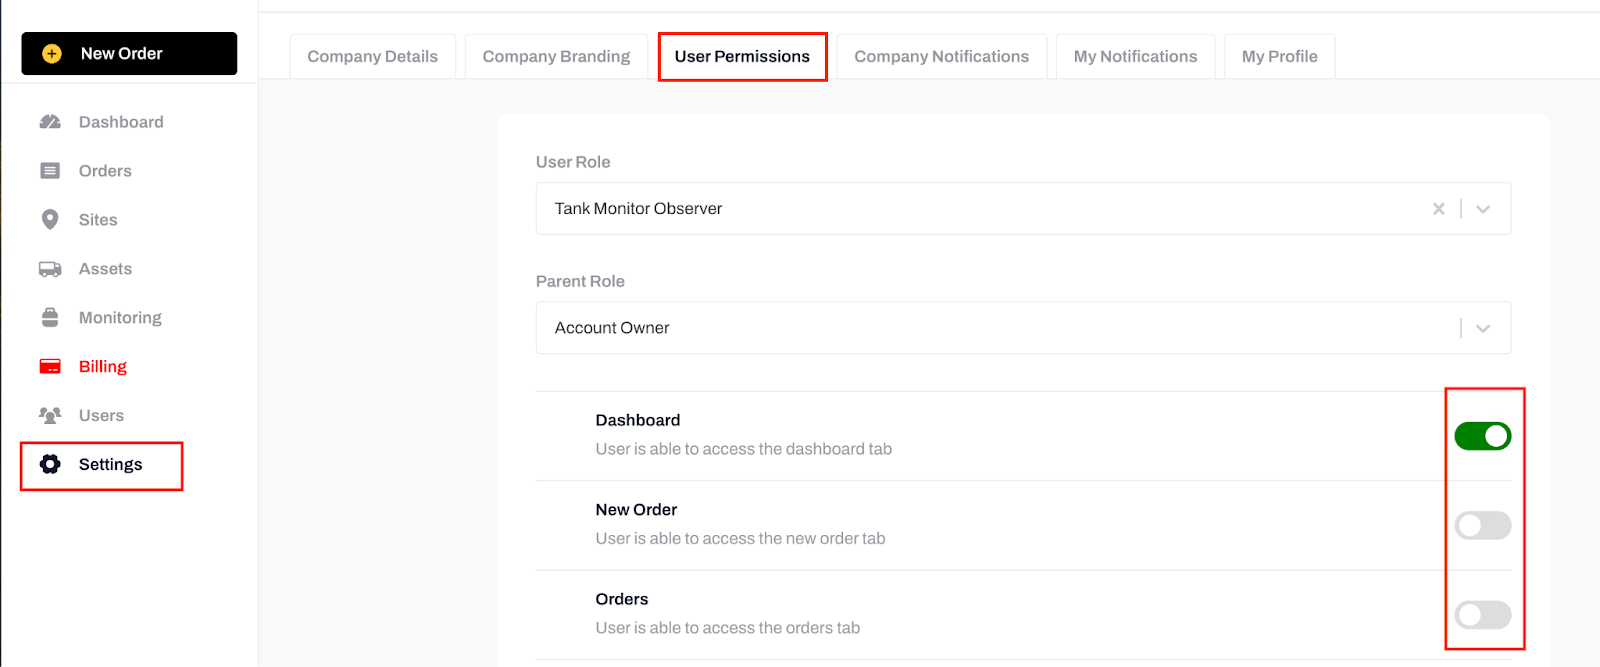Go to the My Profile tab
Screen dimensions: 1600x667
[1279, 56]
